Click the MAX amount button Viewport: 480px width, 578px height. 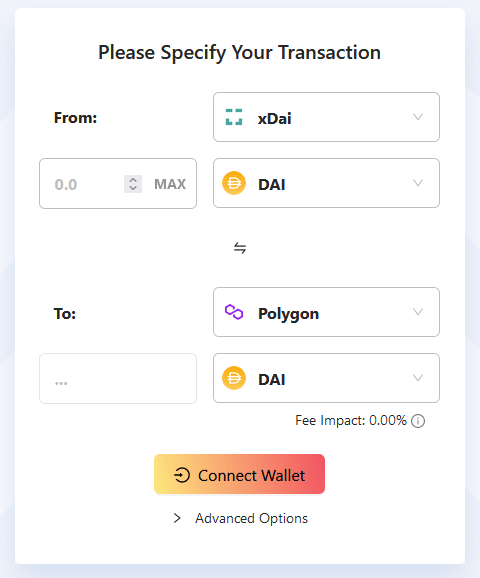pyautogui.click(x=170, y=184)
